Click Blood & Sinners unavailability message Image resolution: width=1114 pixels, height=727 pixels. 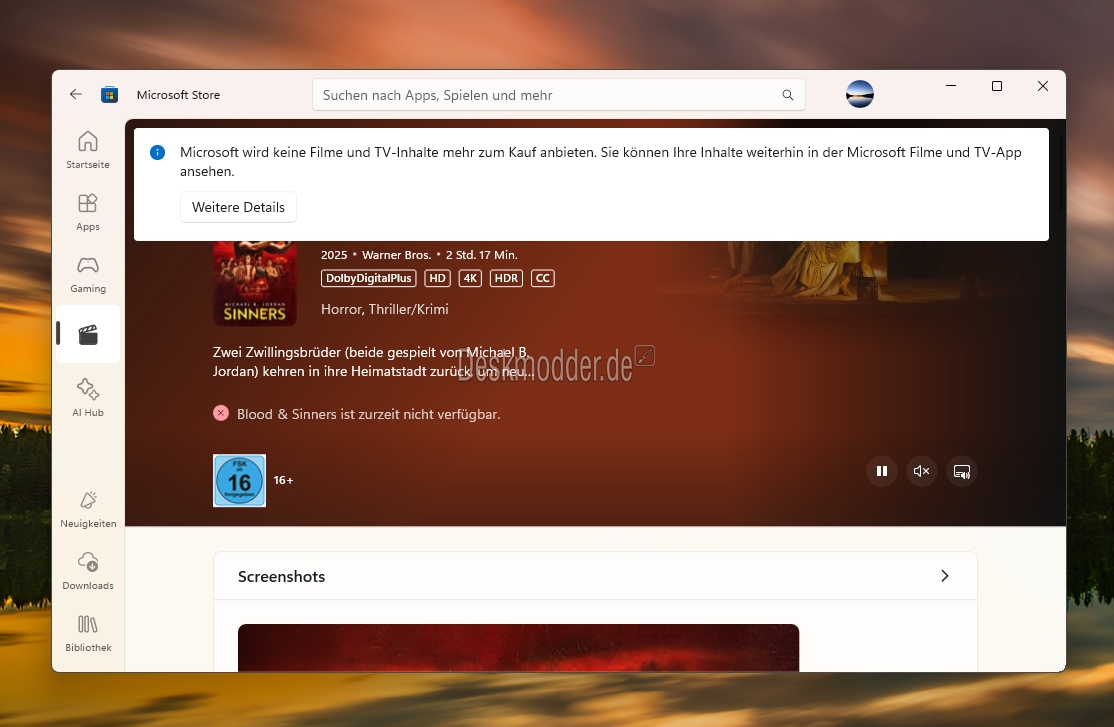click(369, 414)
